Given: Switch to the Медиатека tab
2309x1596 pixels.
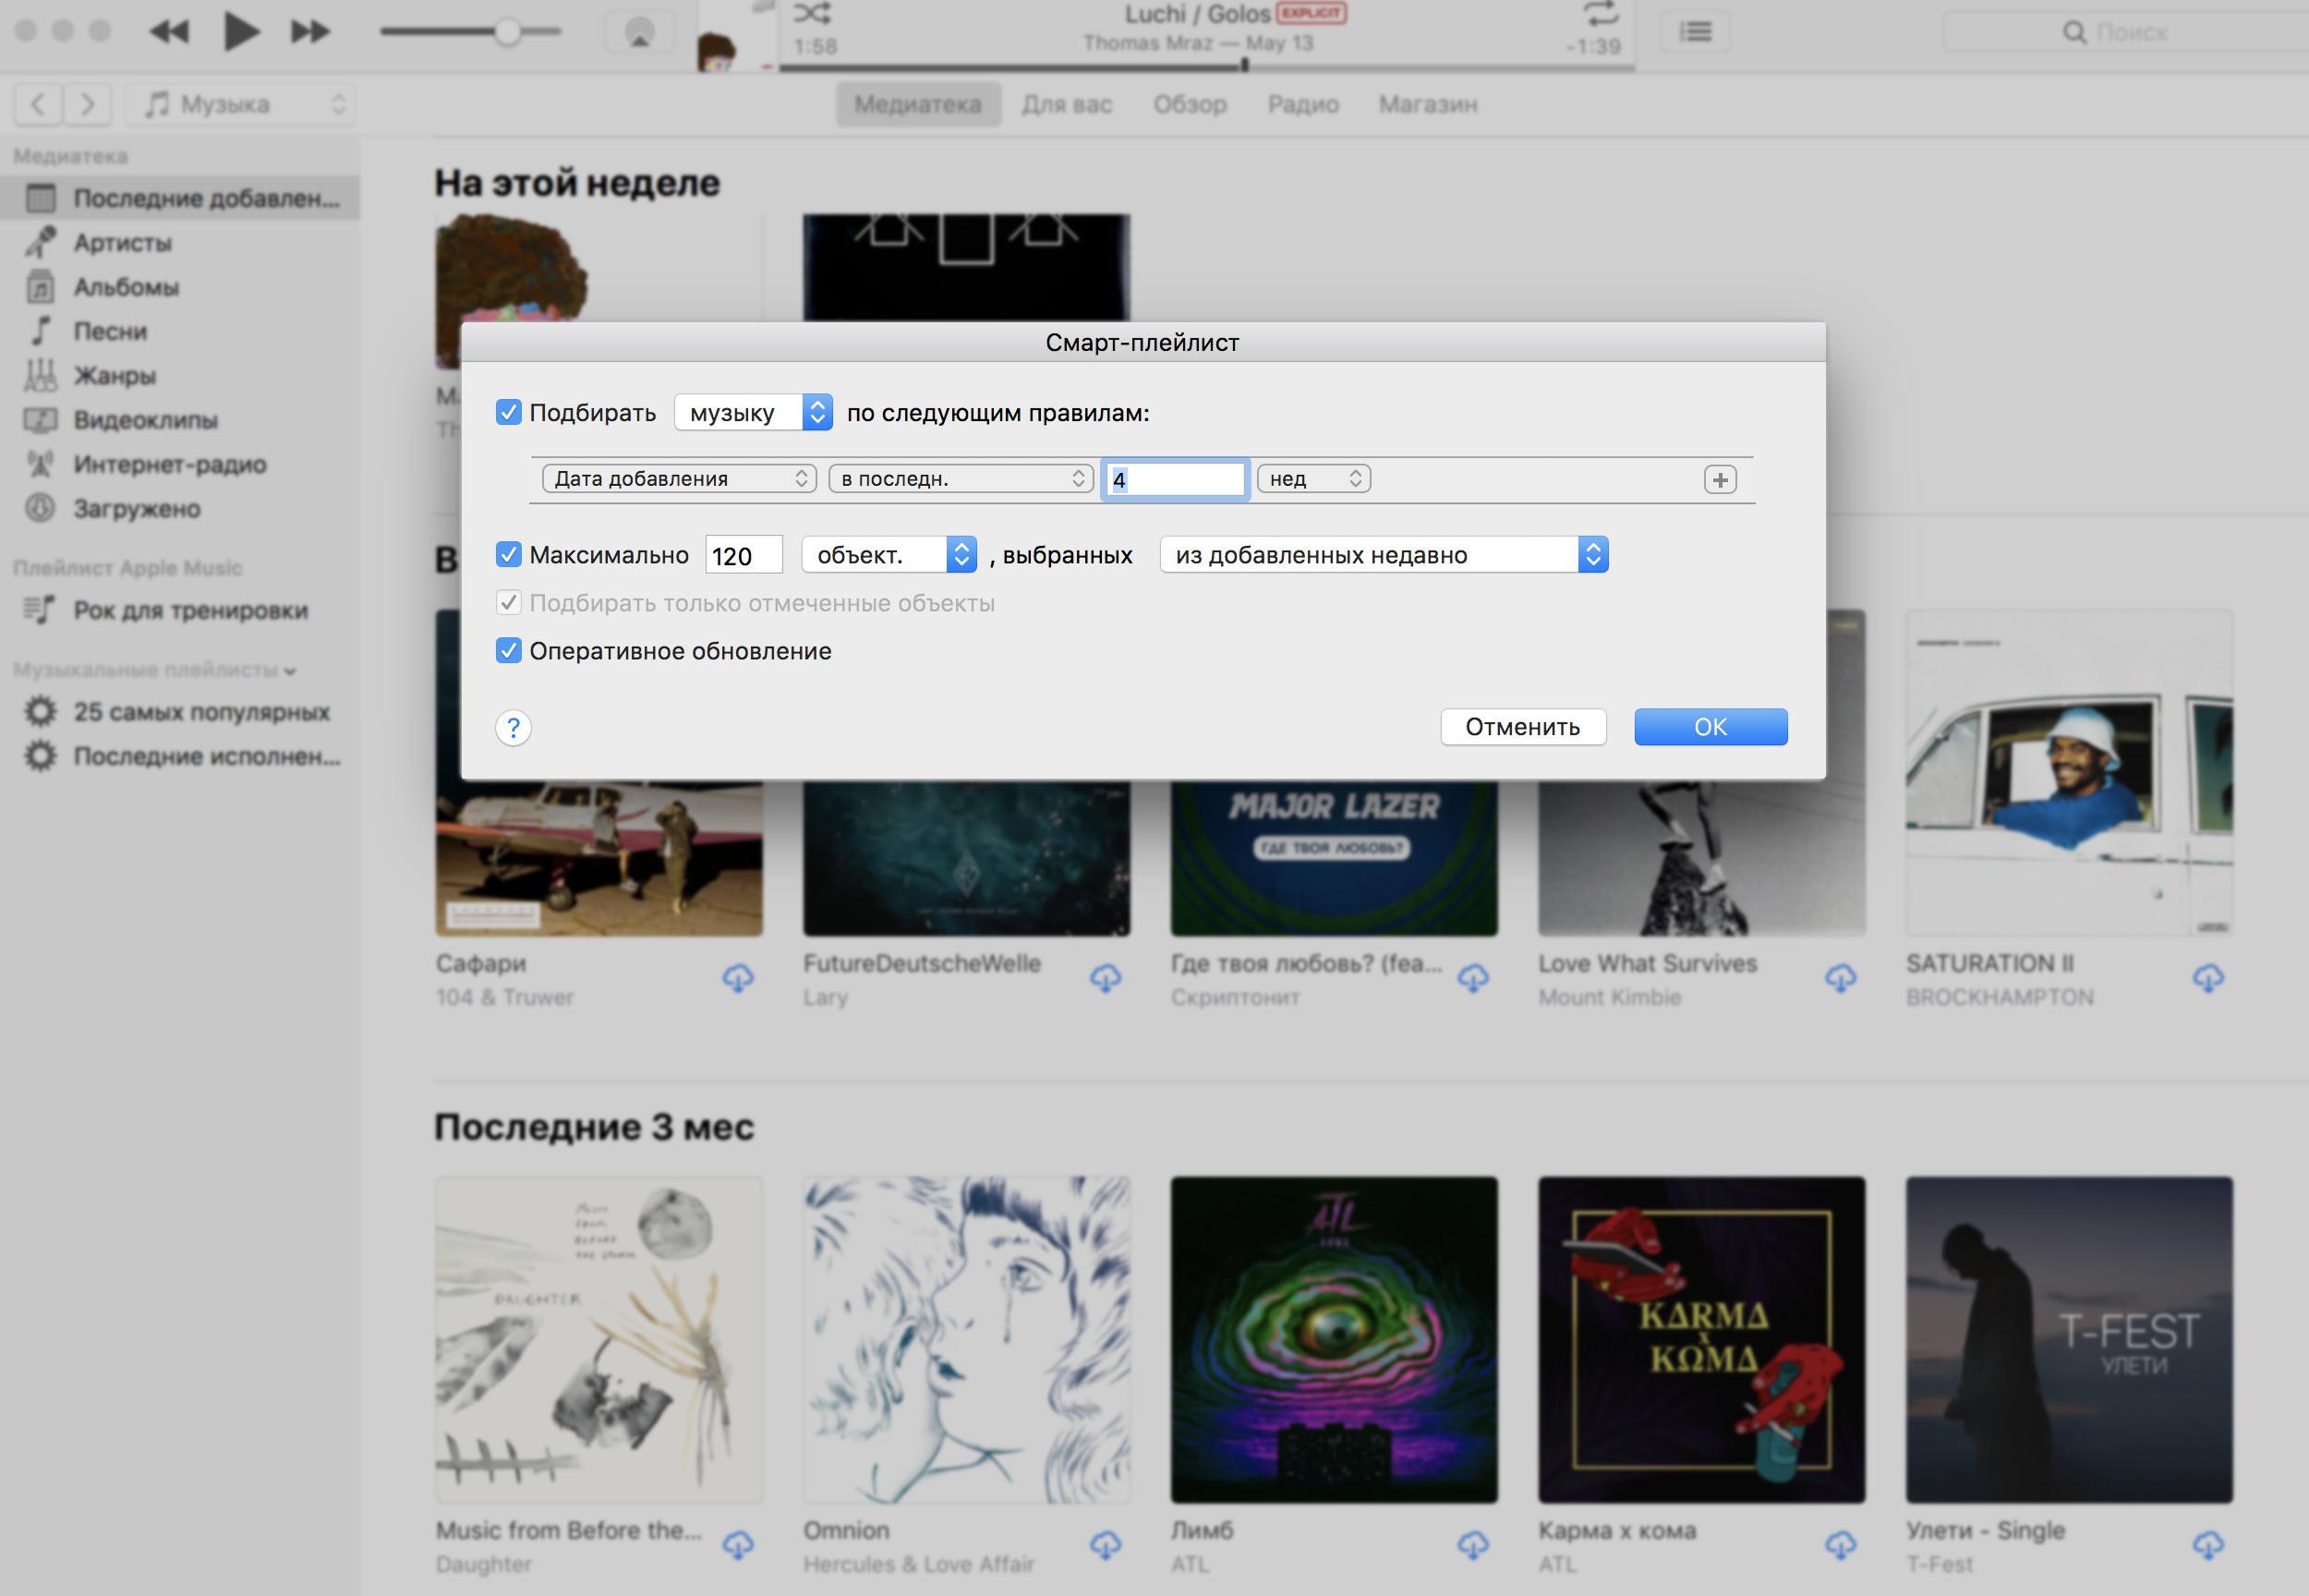Looking at the screenshot, I should [x=918, y=104].
